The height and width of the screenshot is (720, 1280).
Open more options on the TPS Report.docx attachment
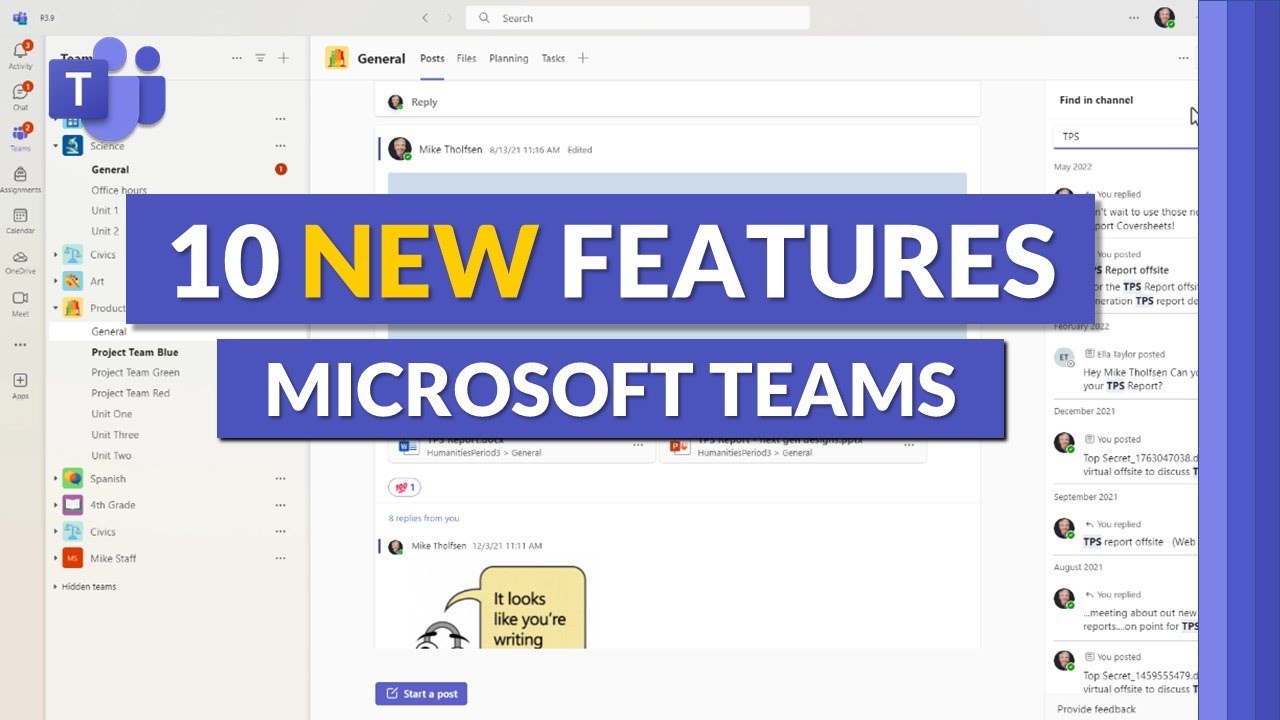638,446
